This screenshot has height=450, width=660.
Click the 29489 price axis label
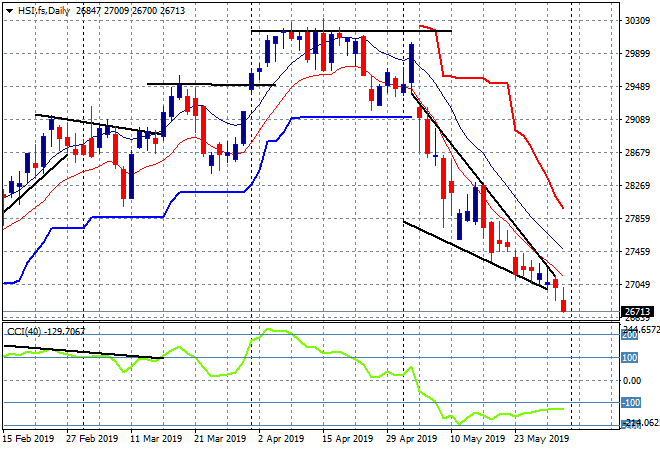click(637, 87)
